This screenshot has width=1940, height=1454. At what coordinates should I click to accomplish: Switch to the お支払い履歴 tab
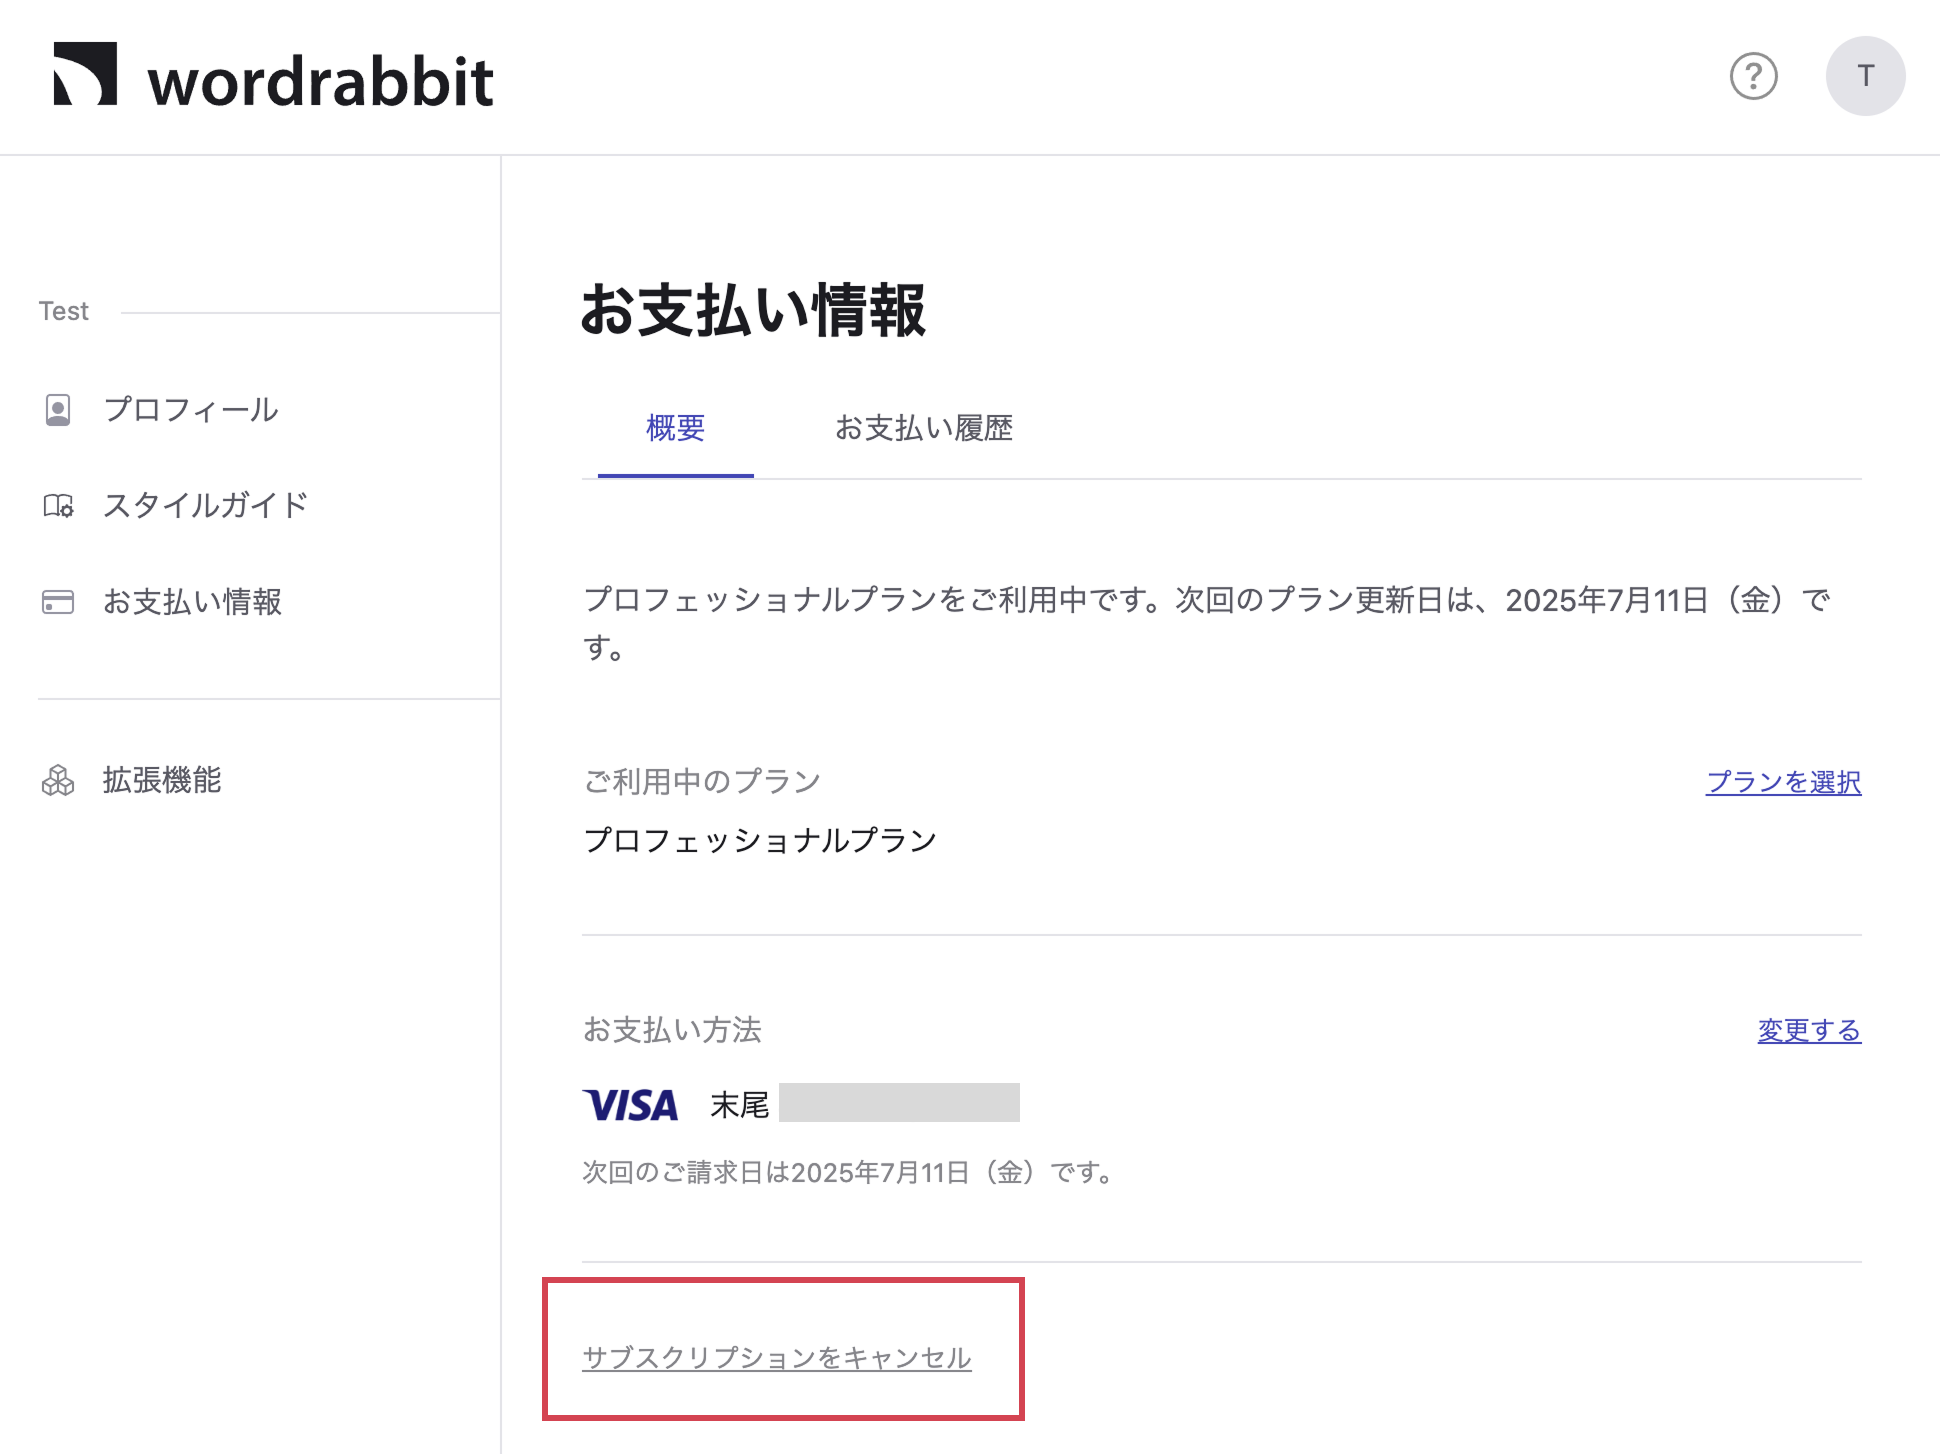924,428
